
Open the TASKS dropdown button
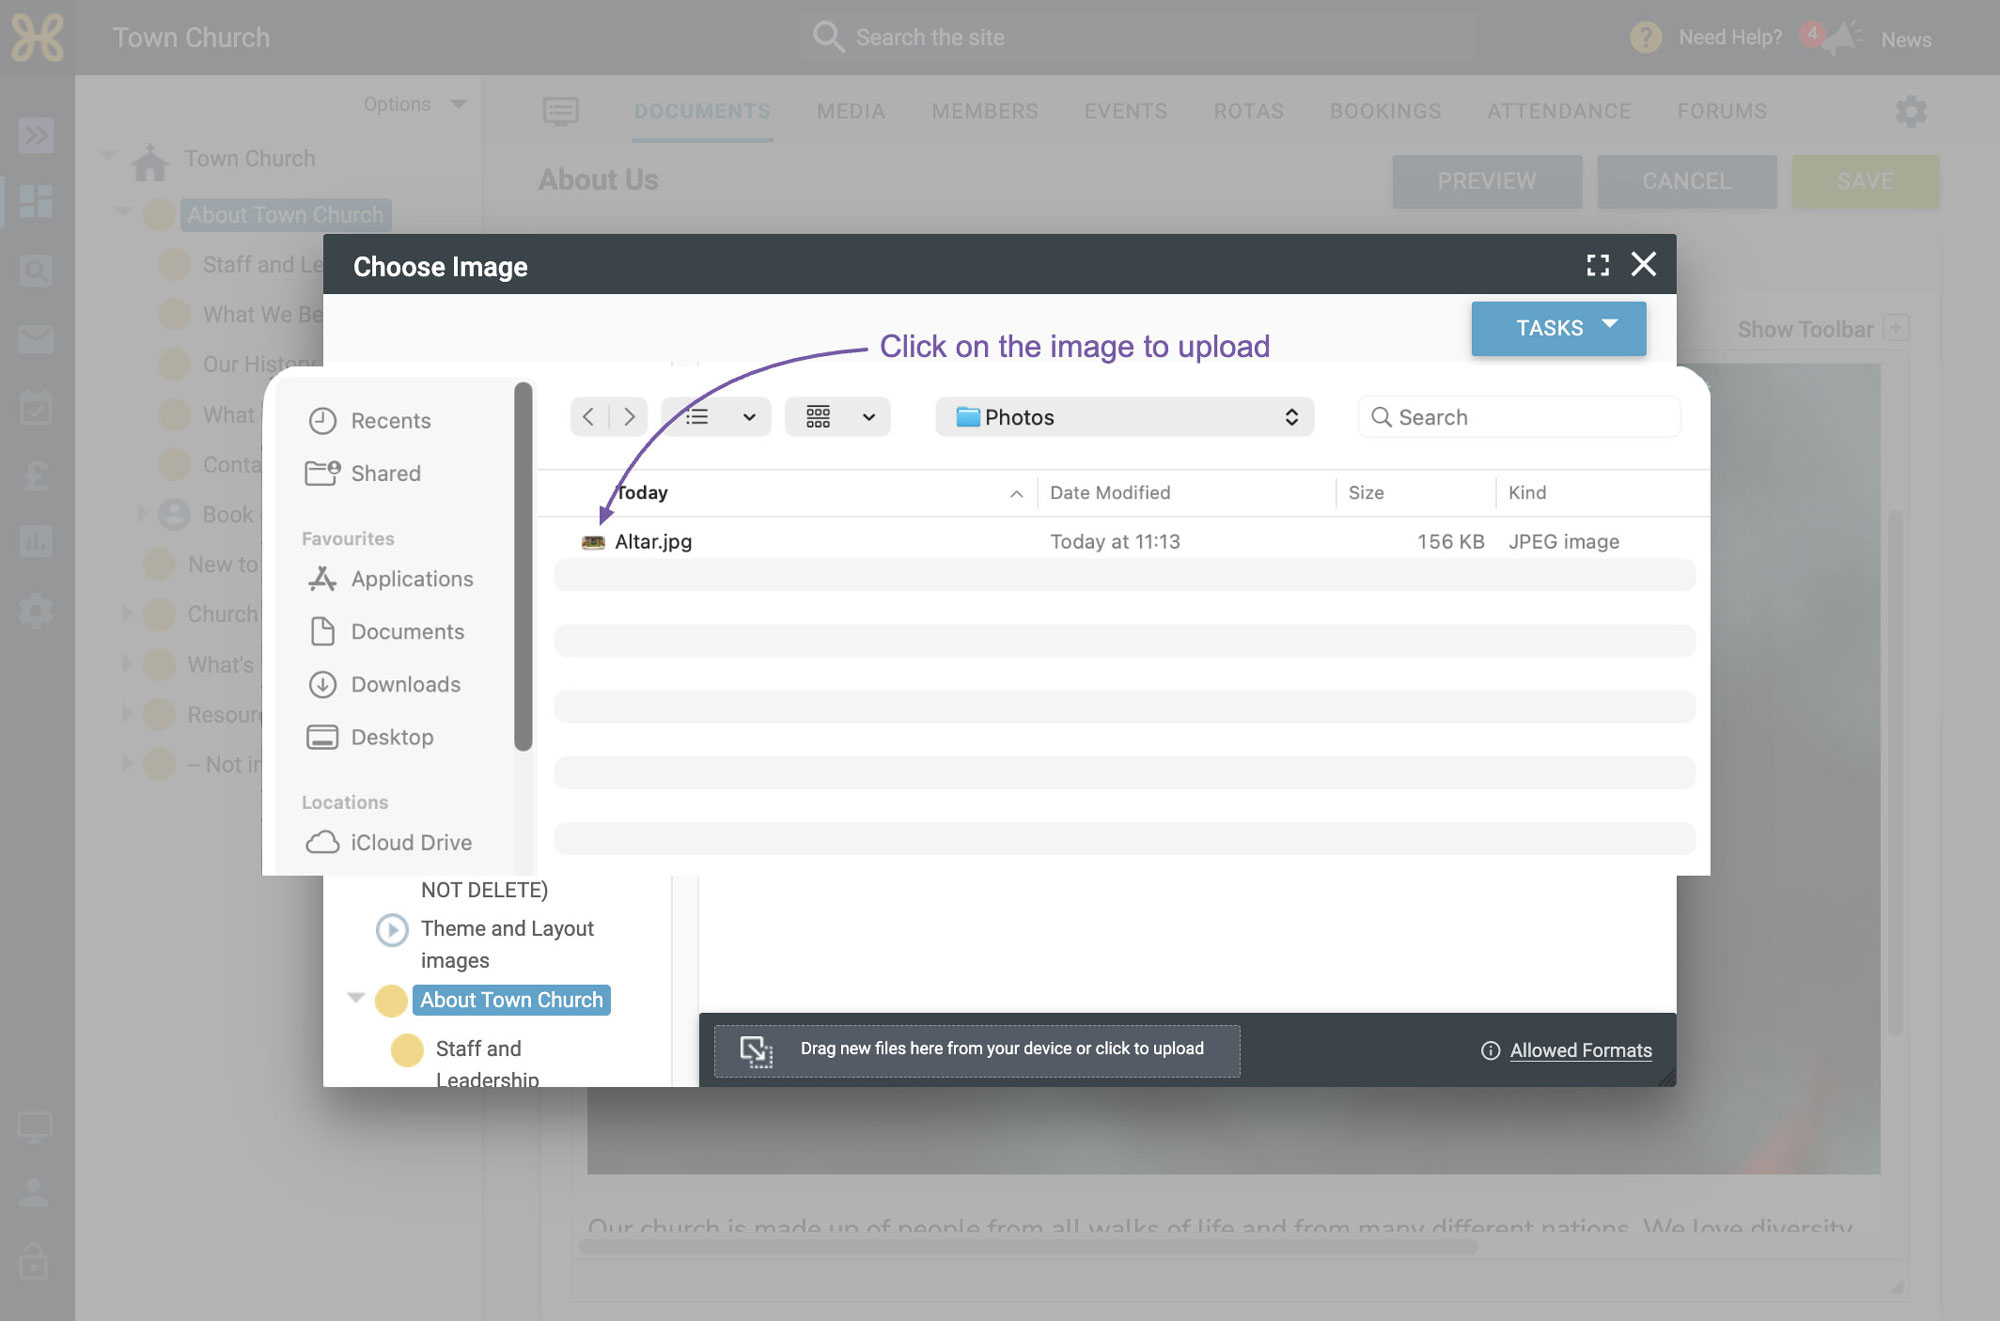1558,328
